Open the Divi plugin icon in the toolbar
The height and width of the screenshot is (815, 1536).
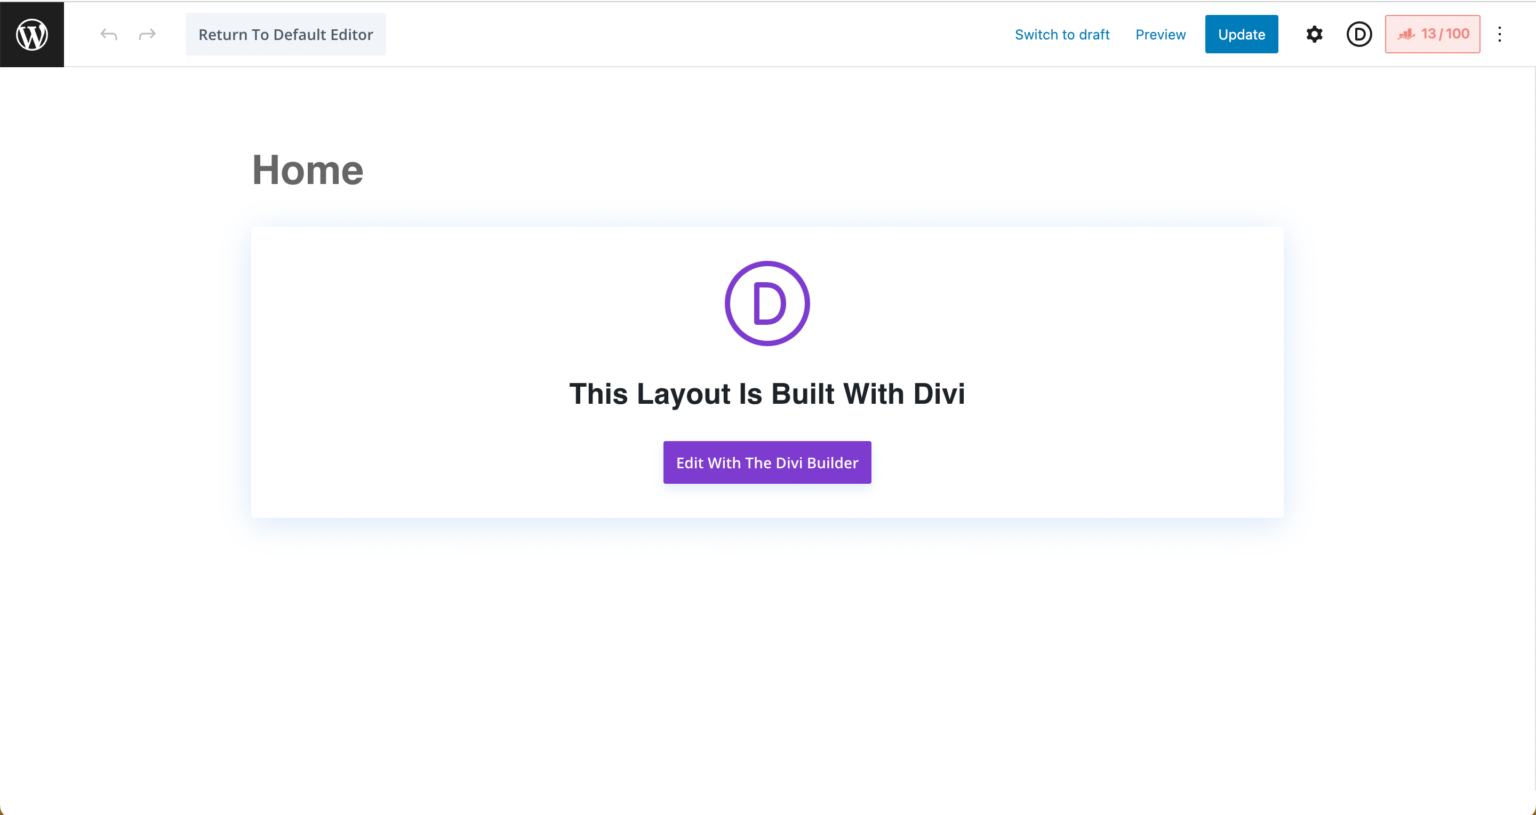click(1359, 33)
